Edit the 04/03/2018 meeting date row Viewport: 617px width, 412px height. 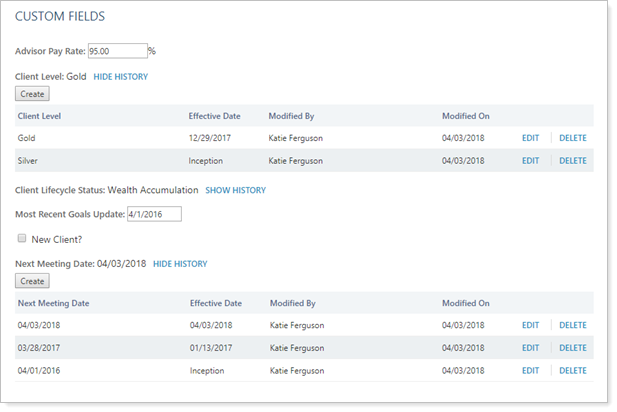[530, 325]
